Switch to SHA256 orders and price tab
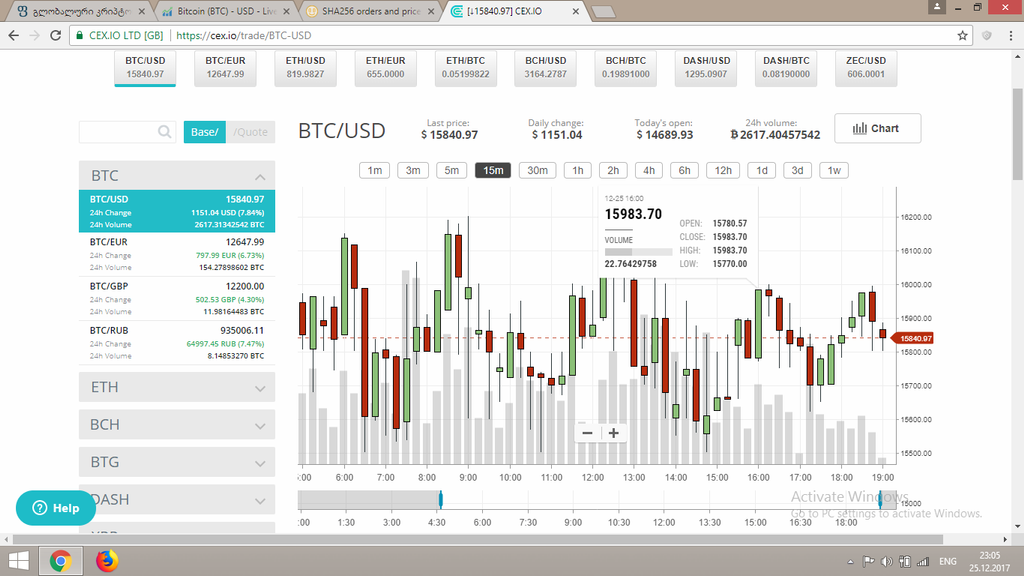Screen dimensions: 1024x576 coord(371,11)
